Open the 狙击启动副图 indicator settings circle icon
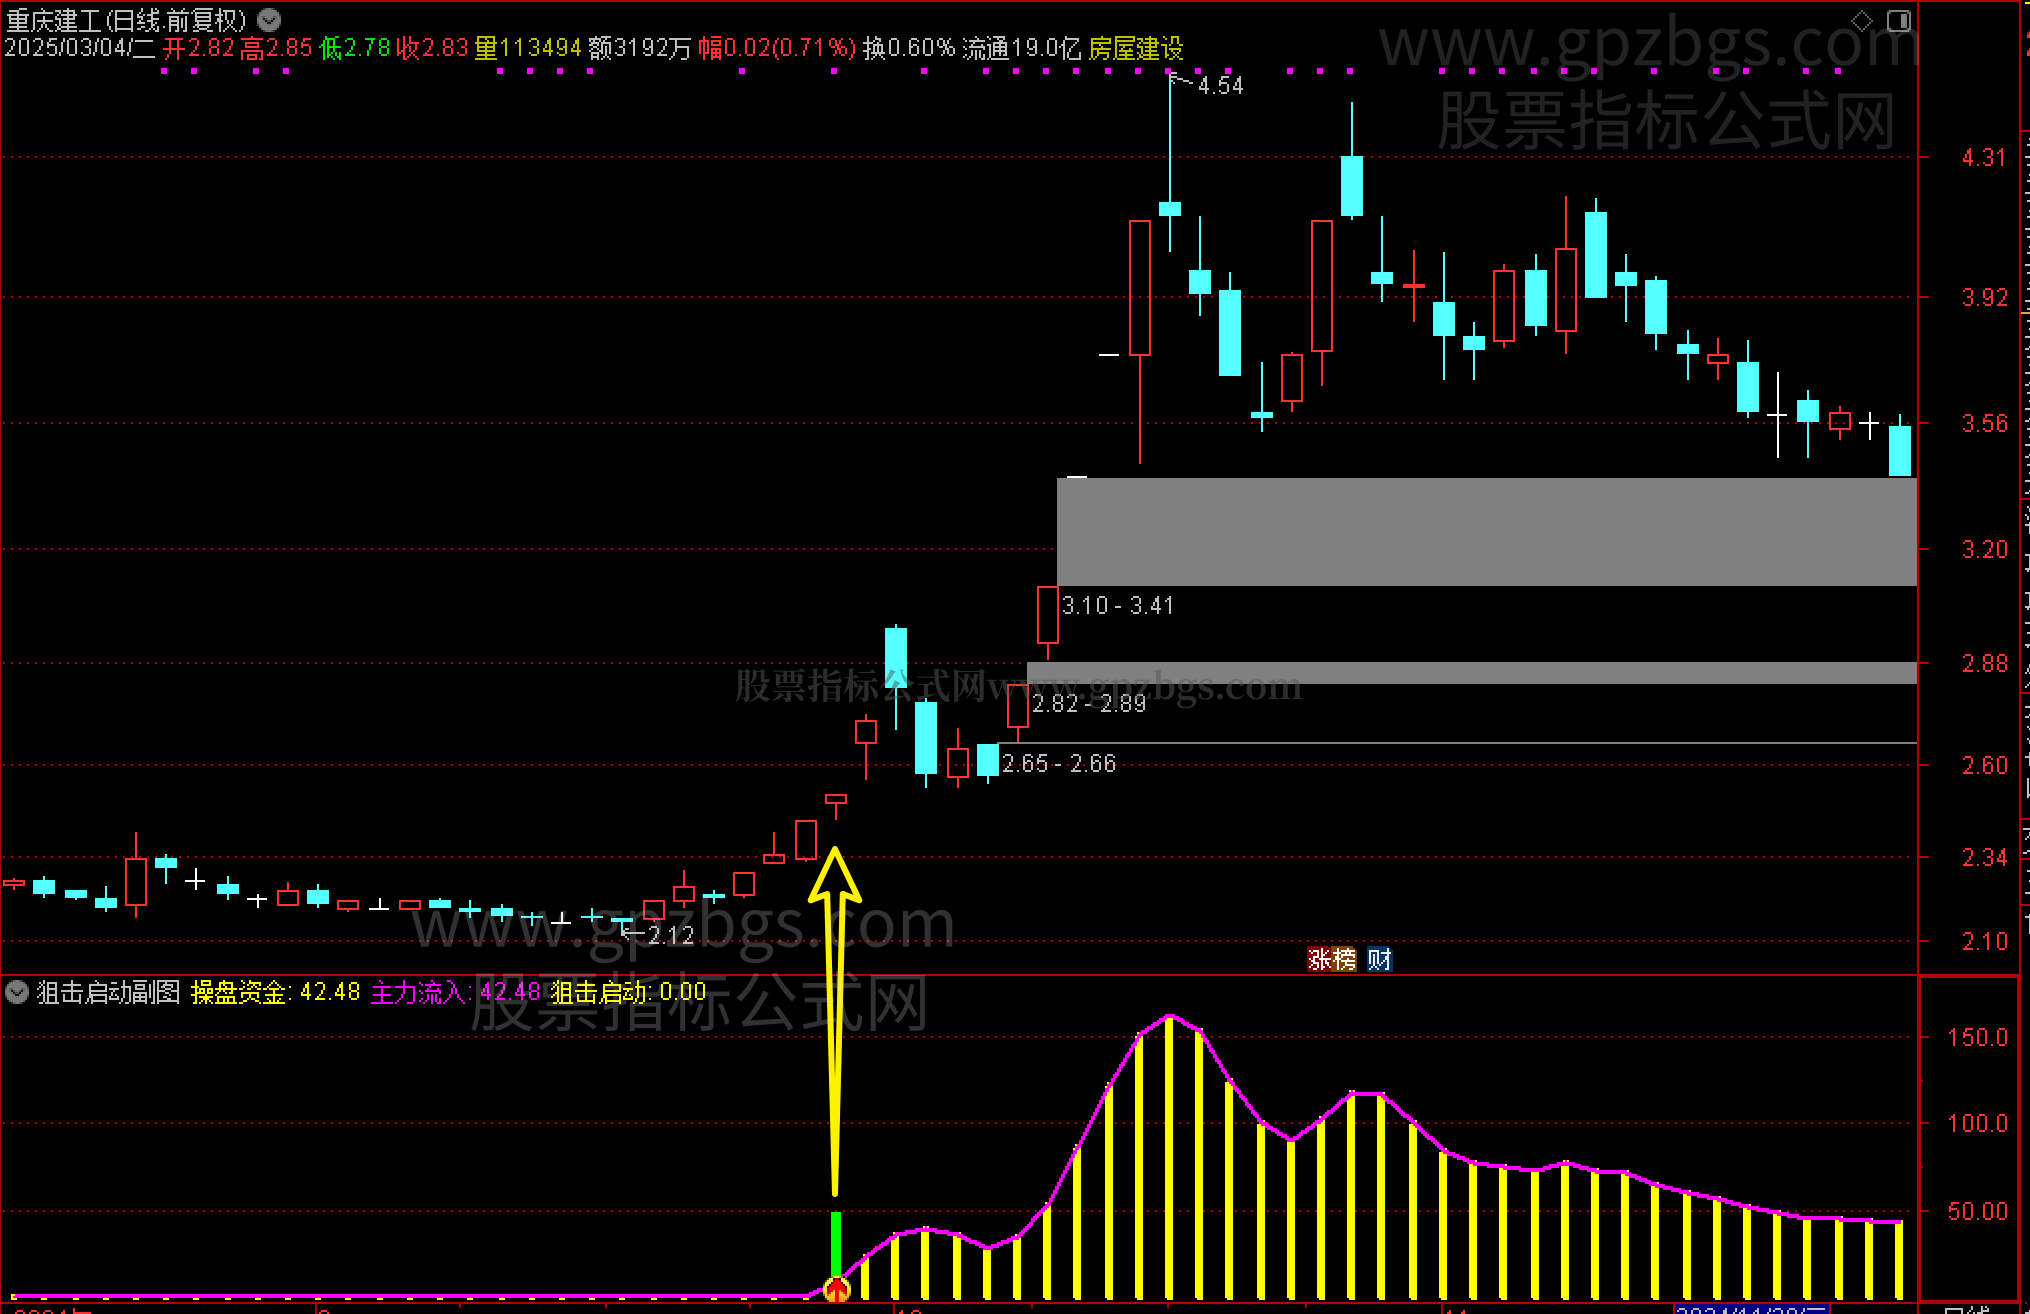Viewport: 2030px width, 1314px height. [x=17, y=992]
